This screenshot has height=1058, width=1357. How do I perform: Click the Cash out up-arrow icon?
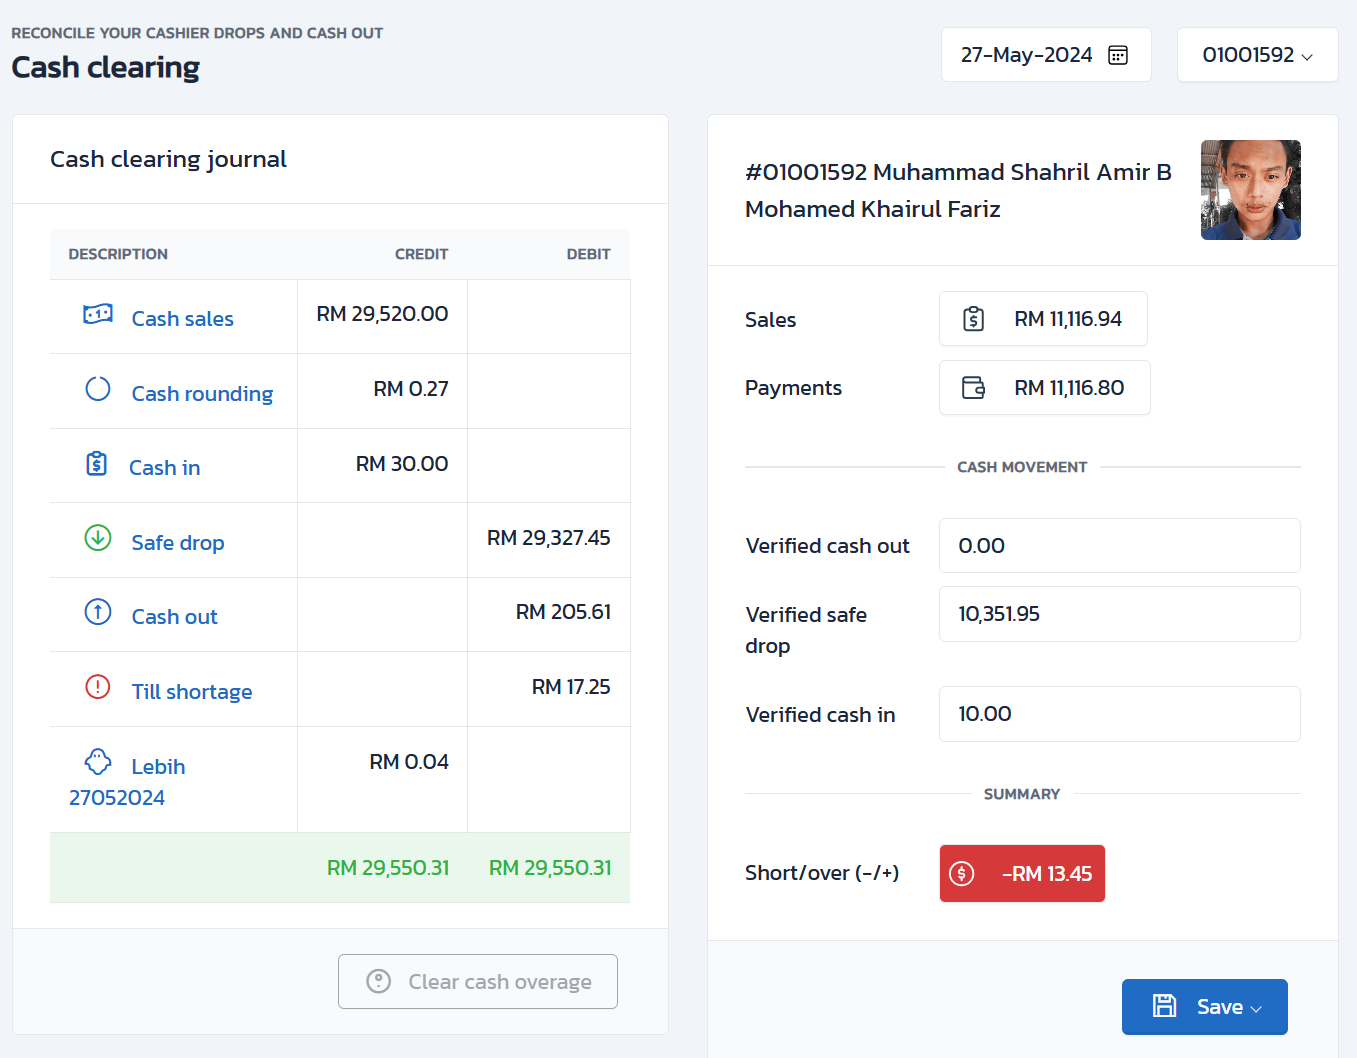(x=98, y=612)
